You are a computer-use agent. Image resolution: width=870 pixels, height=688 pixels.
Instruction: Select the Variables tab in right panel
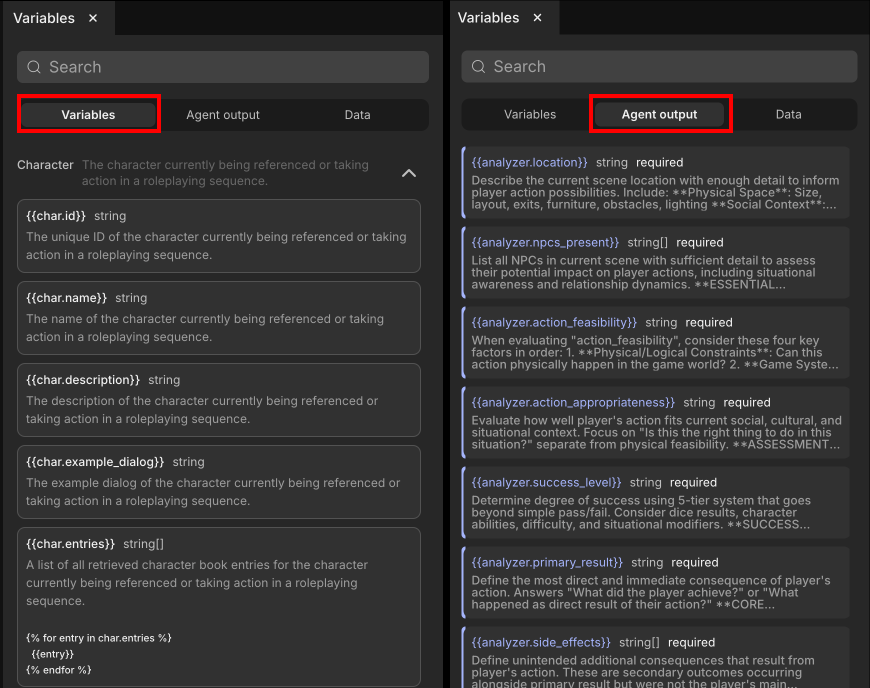pyautogui.click(x=530, y=114)
